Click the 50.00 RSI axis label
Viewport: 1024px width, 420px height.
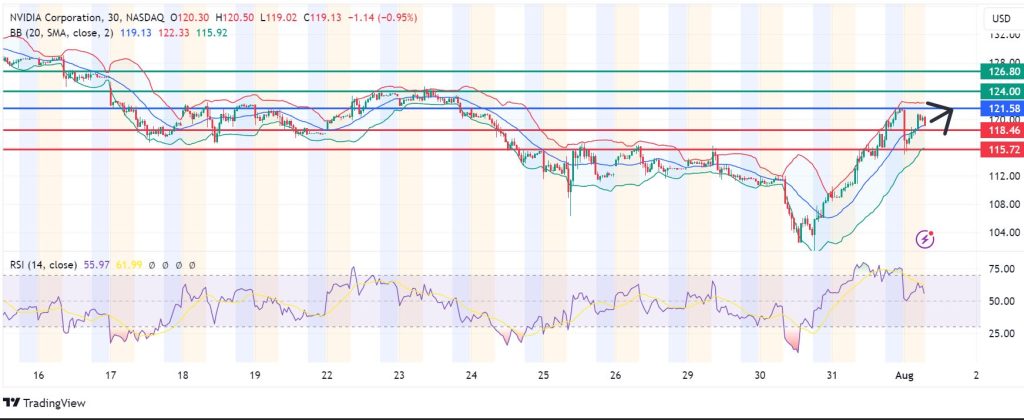coord(1001,301)
